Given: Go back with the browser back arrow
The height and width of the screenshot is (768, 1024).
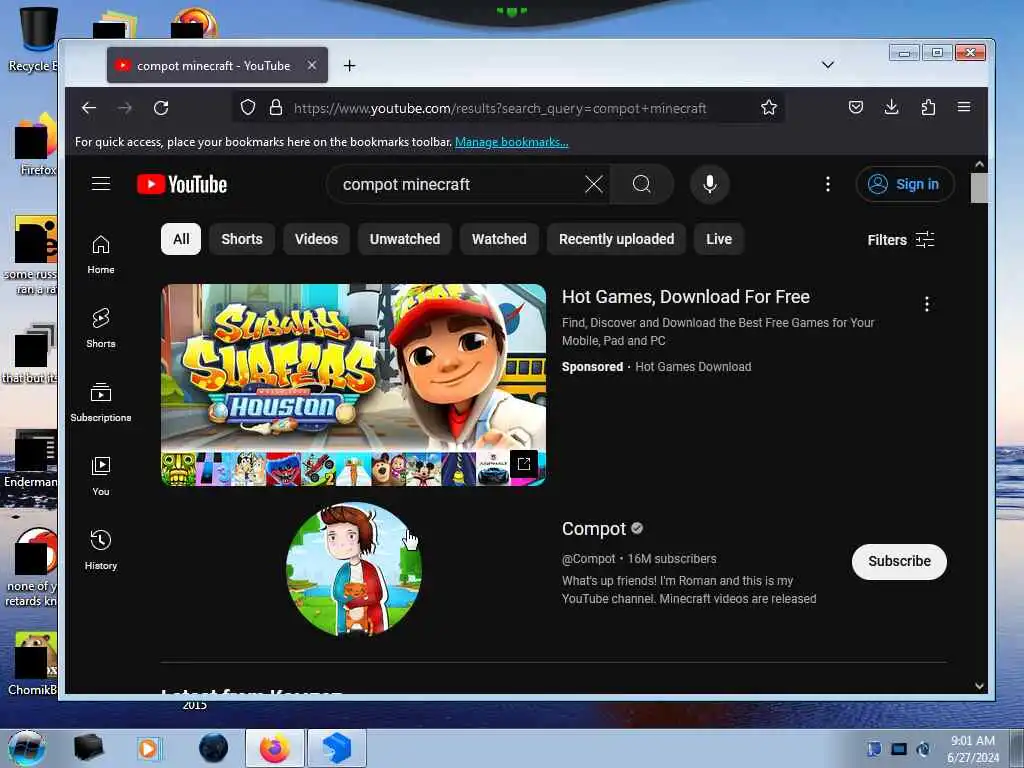Looking at the screenshot, I should click(x=89, y=108).
